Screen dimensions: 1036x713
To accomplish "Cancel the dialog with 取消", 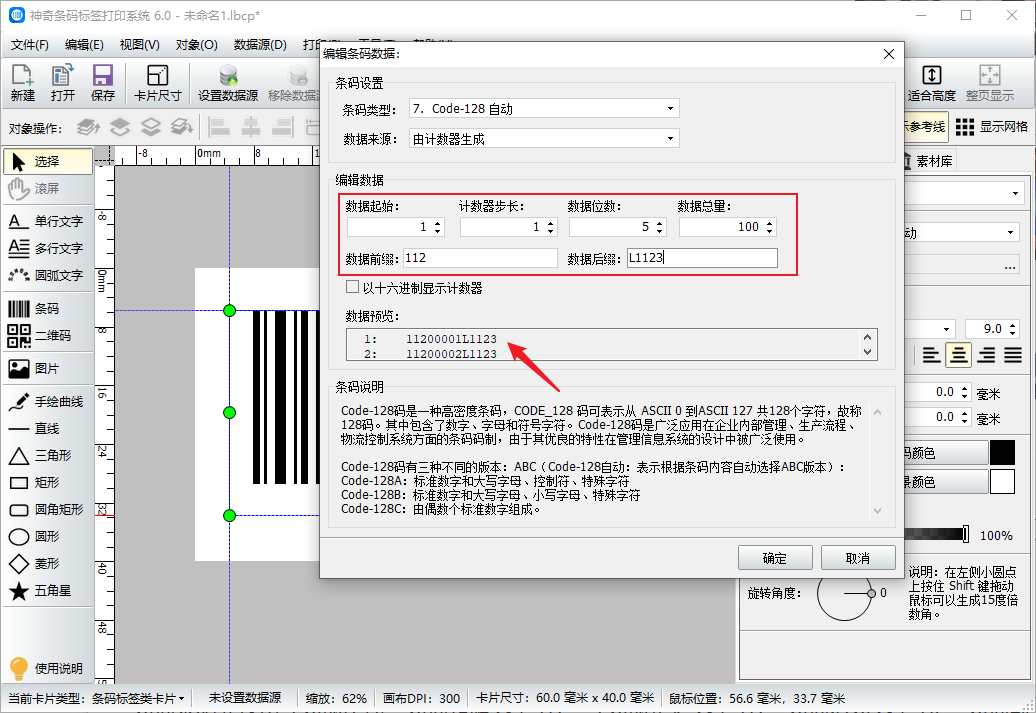I will 858,558.
